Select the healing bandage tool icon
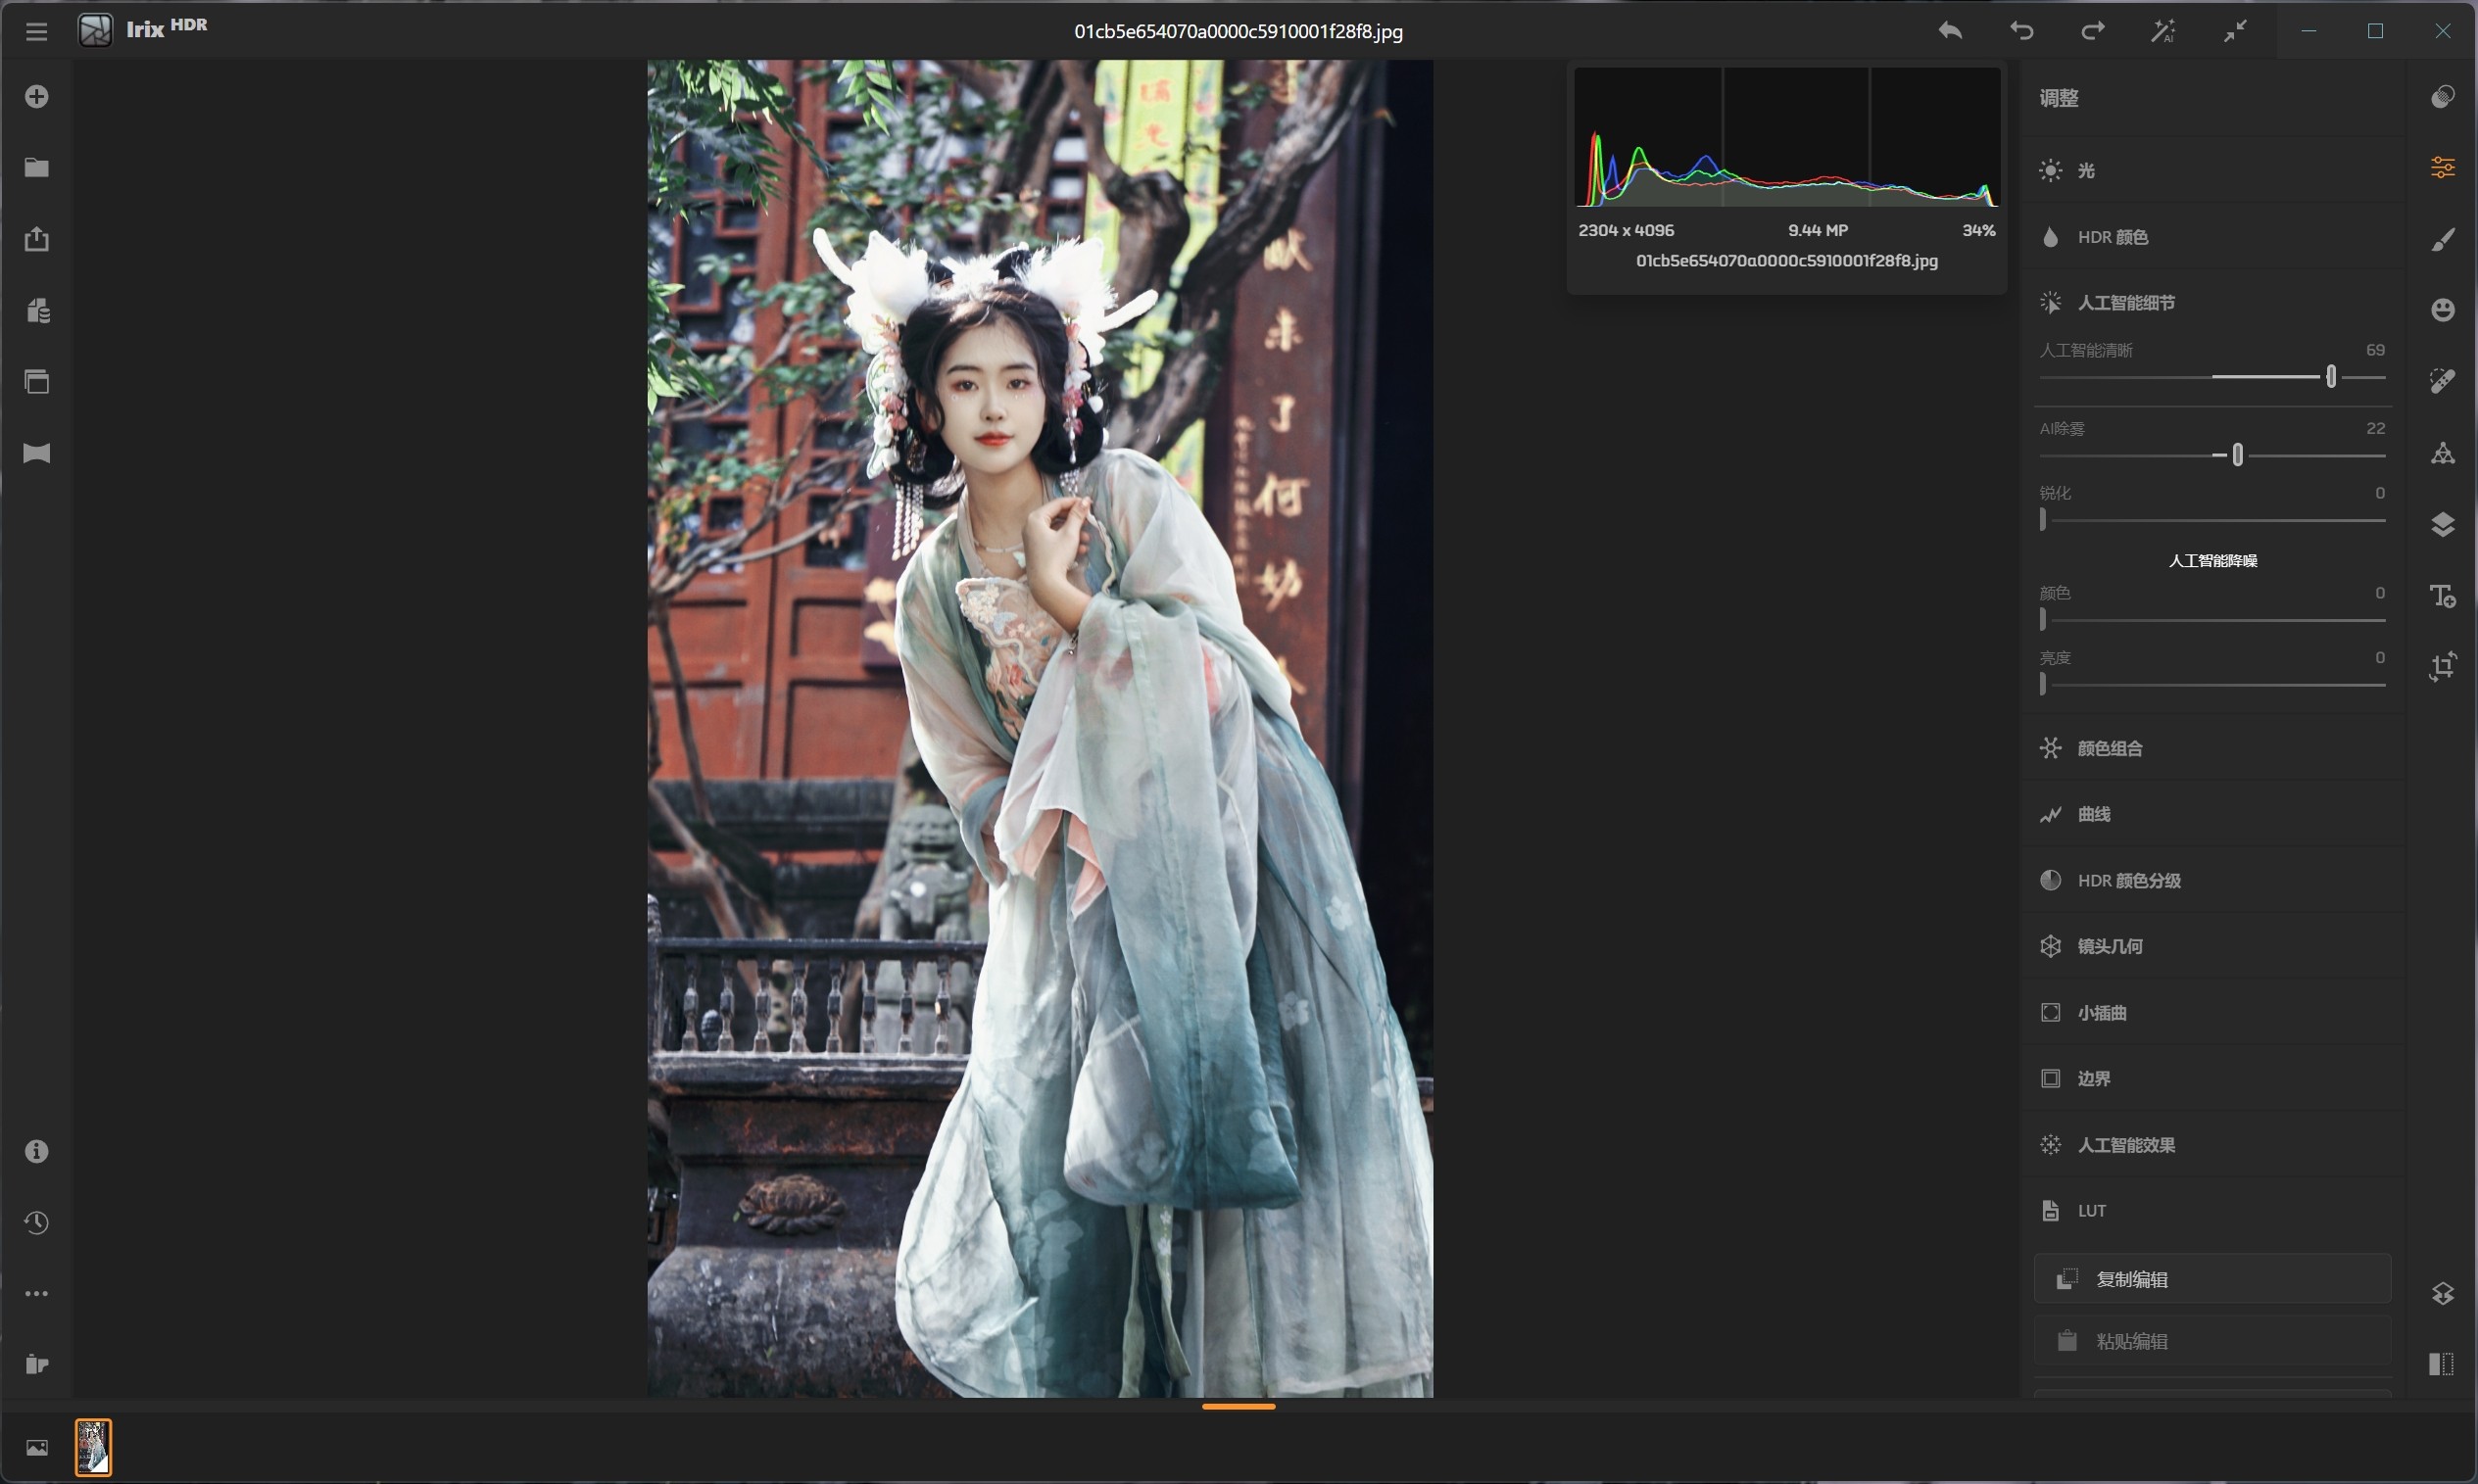The width and height of the screenshot is (2478, 1484). [2442, 381]
